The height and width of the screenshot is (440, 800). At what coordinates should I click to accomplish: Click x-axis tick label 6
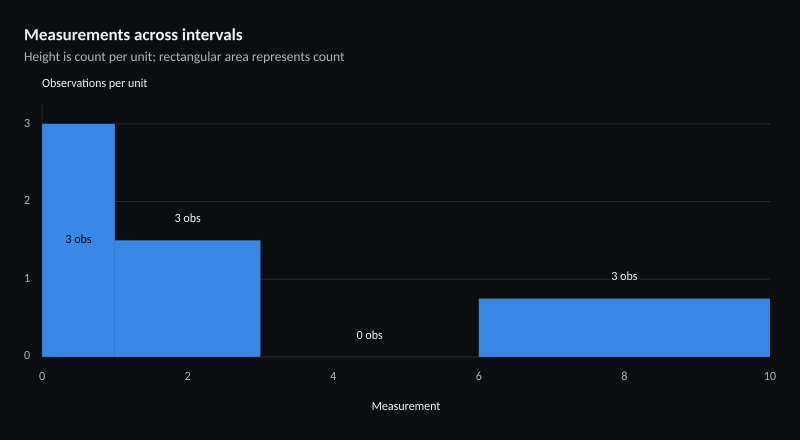[x=479, y=376]
